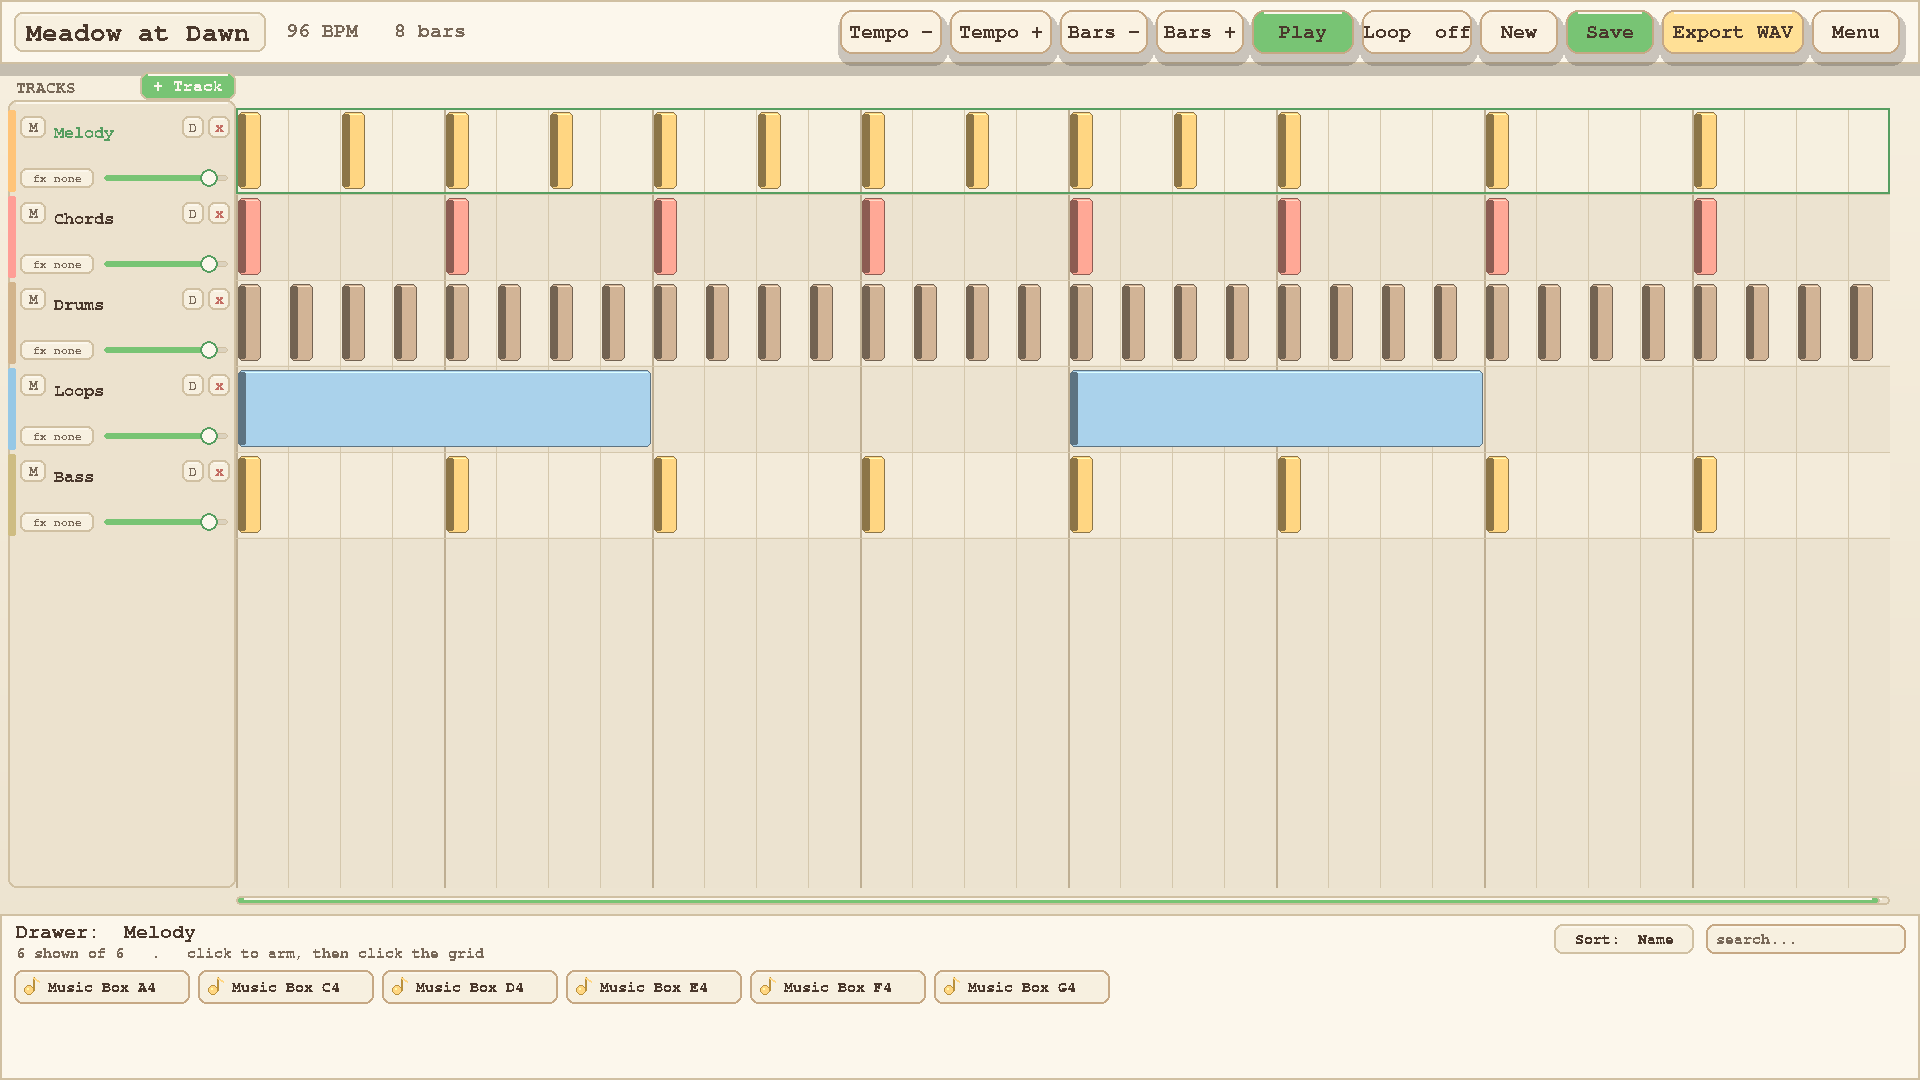Open fx dropdown on Loops track
Image resolution: width=1920 pixels, height=1080 pixels.
57,437
